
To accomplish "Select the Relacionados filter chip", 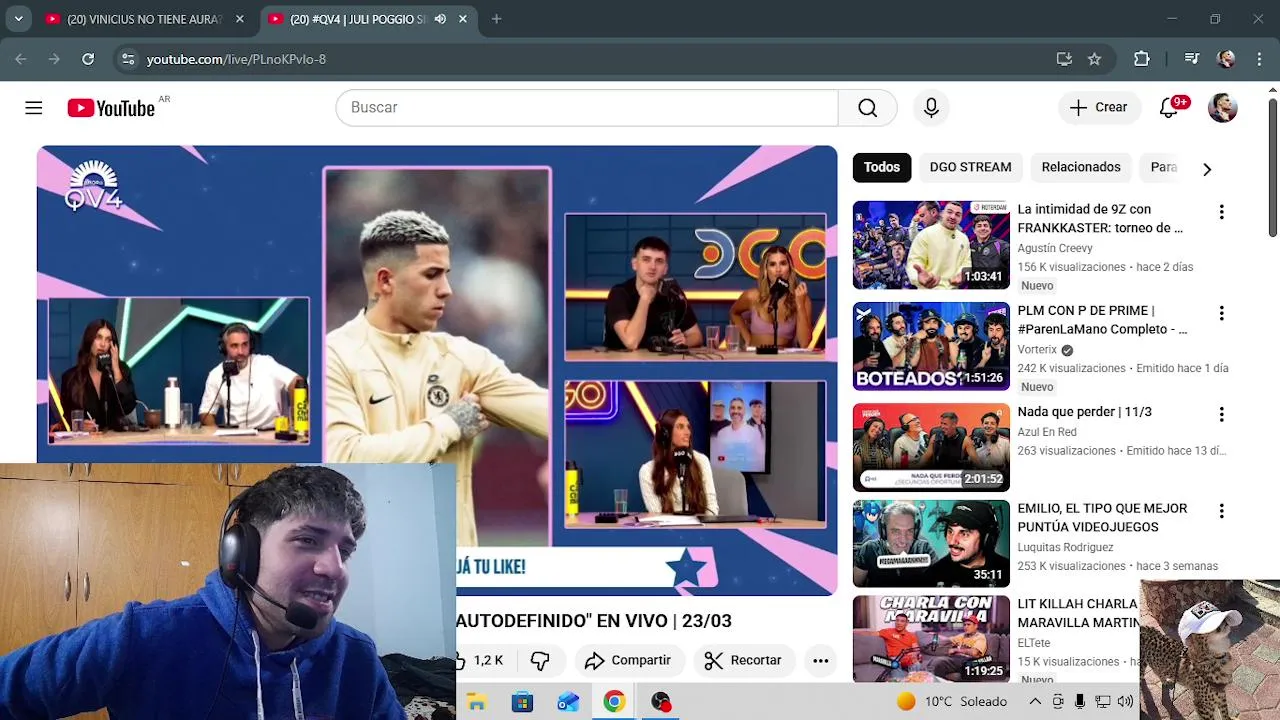I will tap(1081, 167).
